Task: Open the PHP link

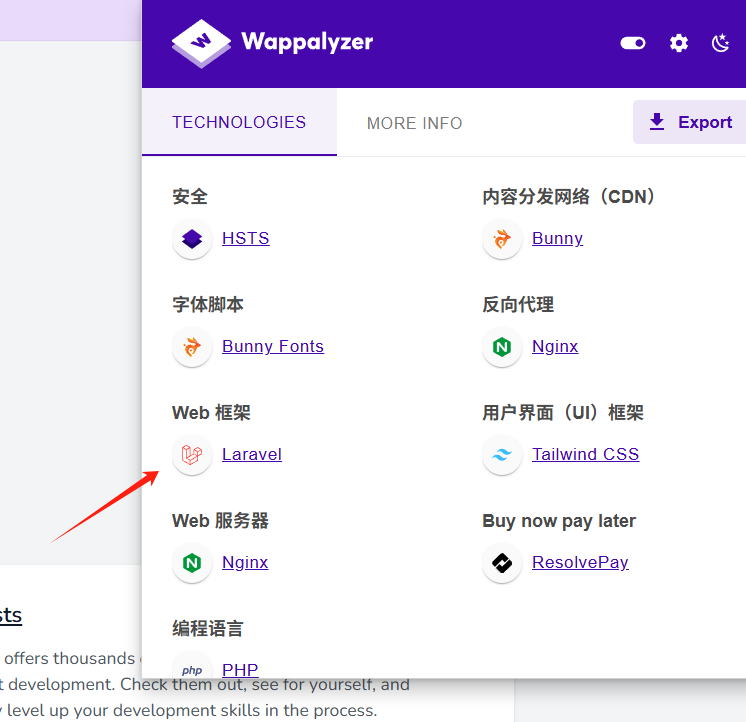Action: point(240,670)
